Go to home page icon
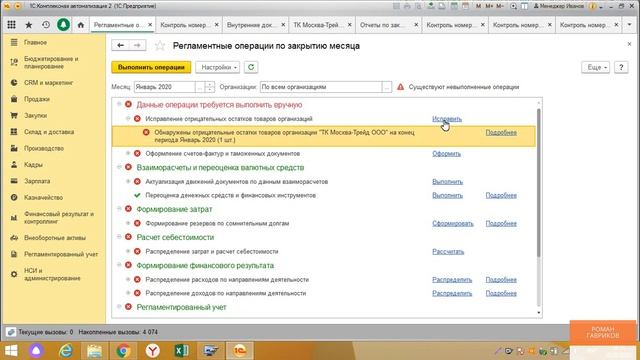 (81, 25)
